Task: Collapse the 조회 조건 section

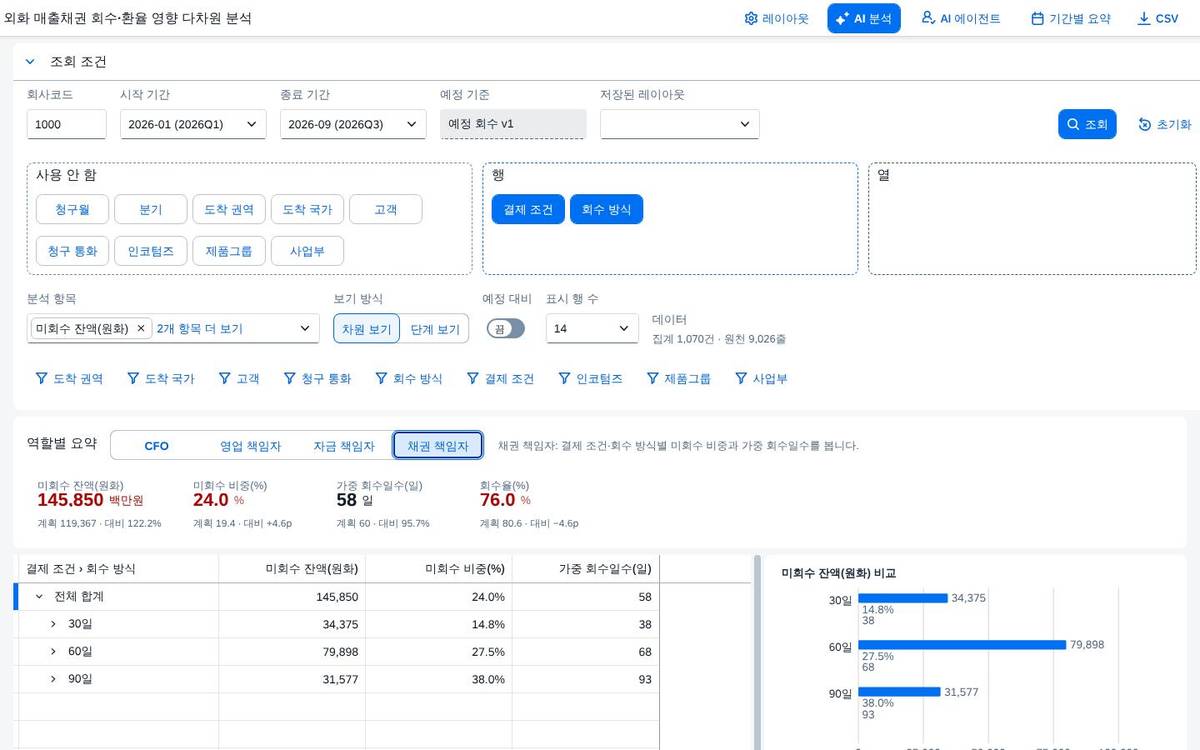Action: pyautogui.click(x=30, y=62)
